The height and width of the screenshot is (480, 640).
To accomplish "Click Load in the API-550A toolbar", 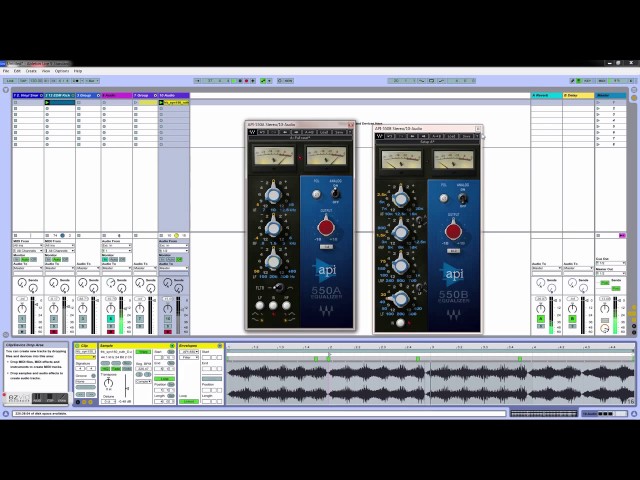I will pos(324,132).
